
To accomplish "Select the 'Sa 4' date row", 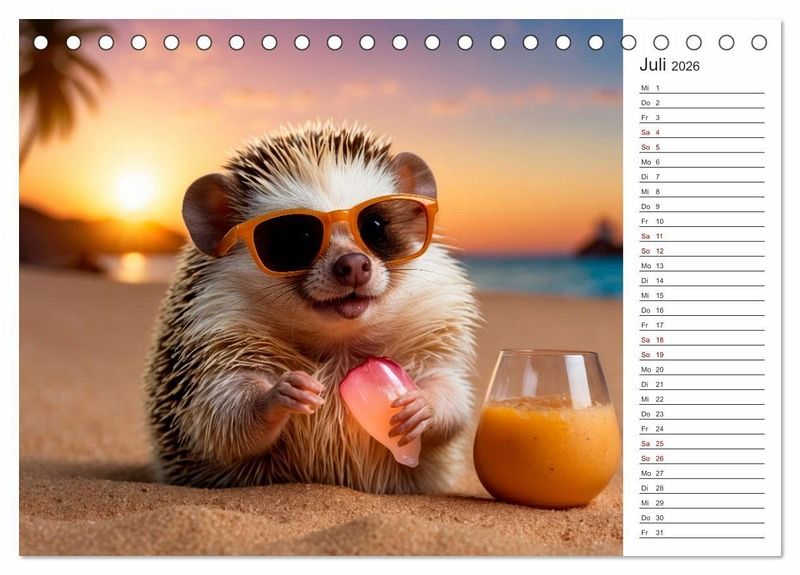I will (x=702, y=132).
